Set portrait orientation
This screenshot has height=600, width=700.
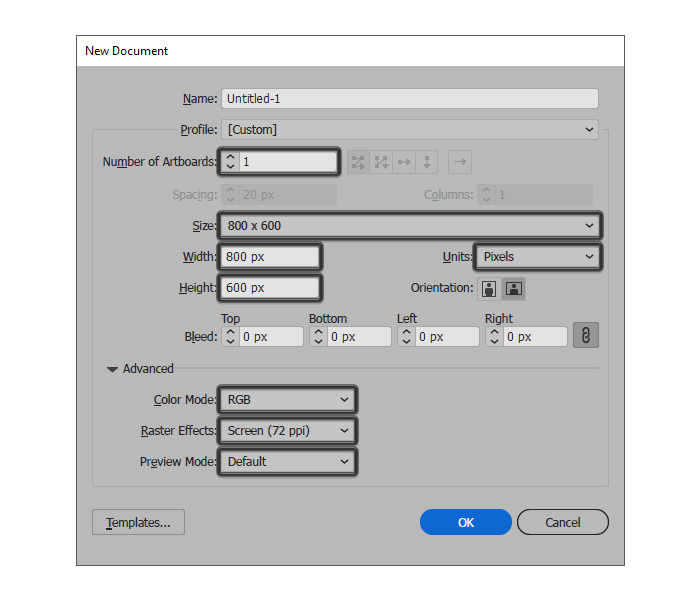(x=489, y=289)
